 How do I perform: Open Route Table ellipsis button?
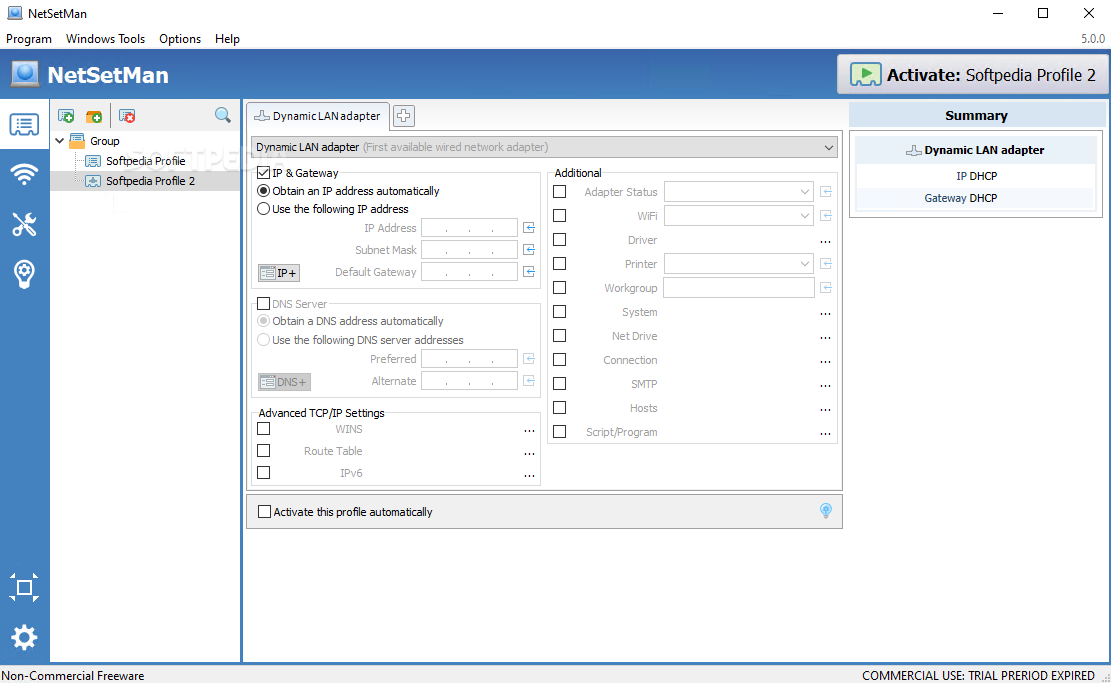[x=529, y=453]
